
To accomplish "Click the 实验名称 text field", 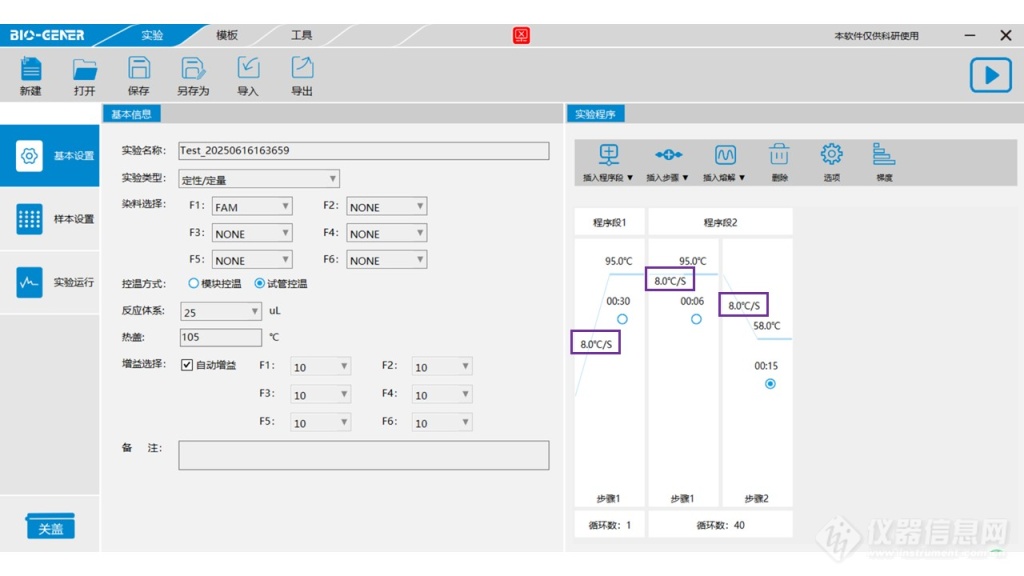I will [x=364, y=151].
